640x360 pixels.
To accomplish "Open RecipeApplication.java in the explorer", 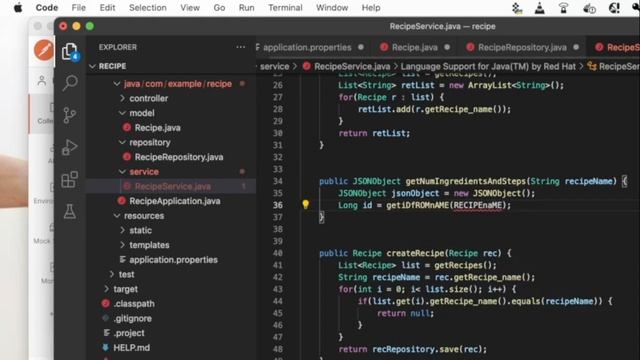I will pos(175,201).
